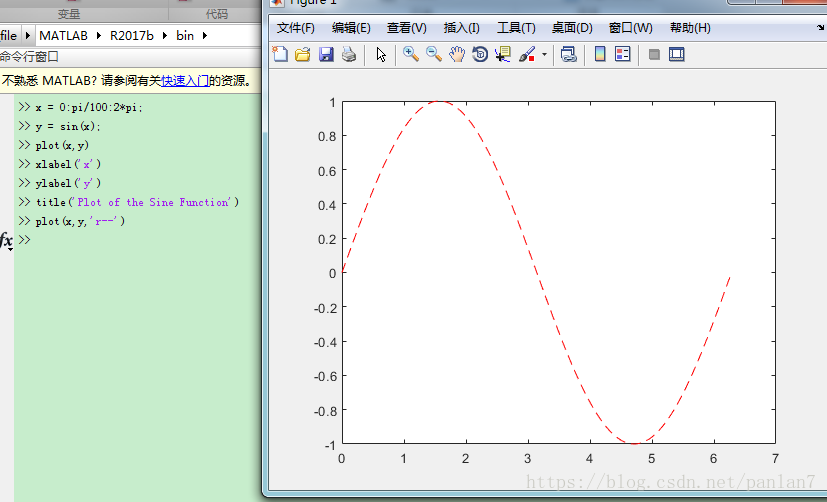Viewport: 827px width, 502px height.
Task: Follow the 快速入门 link
Action: coord(185,80)
